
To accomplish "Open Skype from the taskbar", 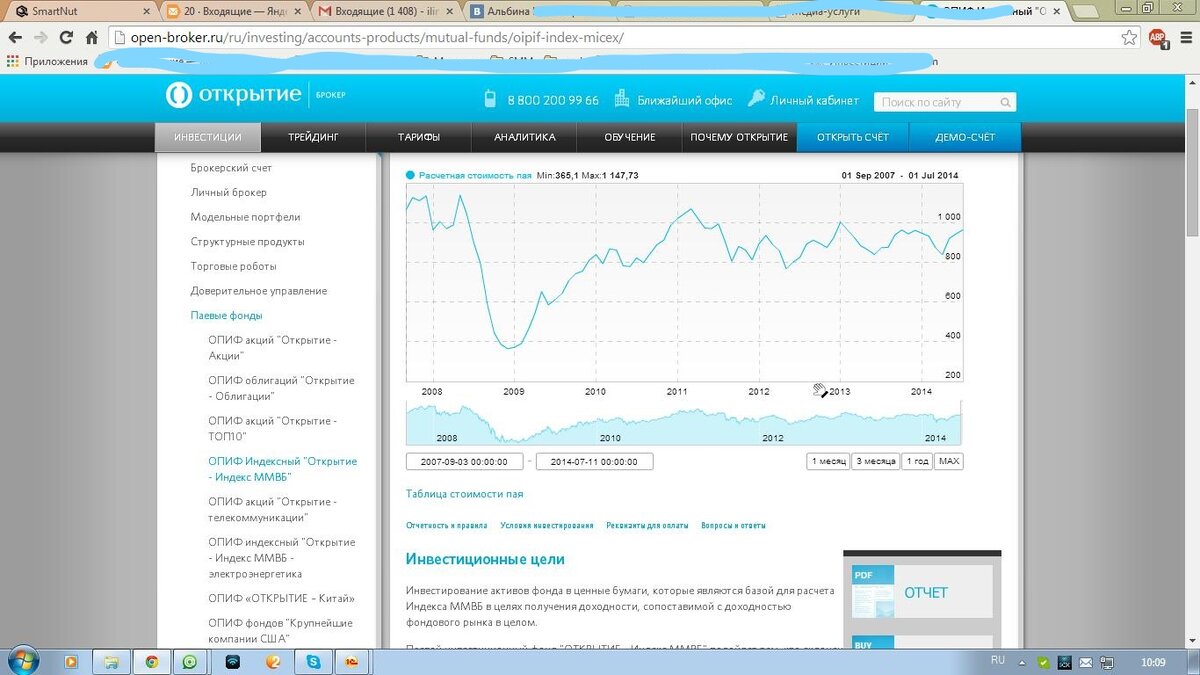I will (x=312, y=661).
